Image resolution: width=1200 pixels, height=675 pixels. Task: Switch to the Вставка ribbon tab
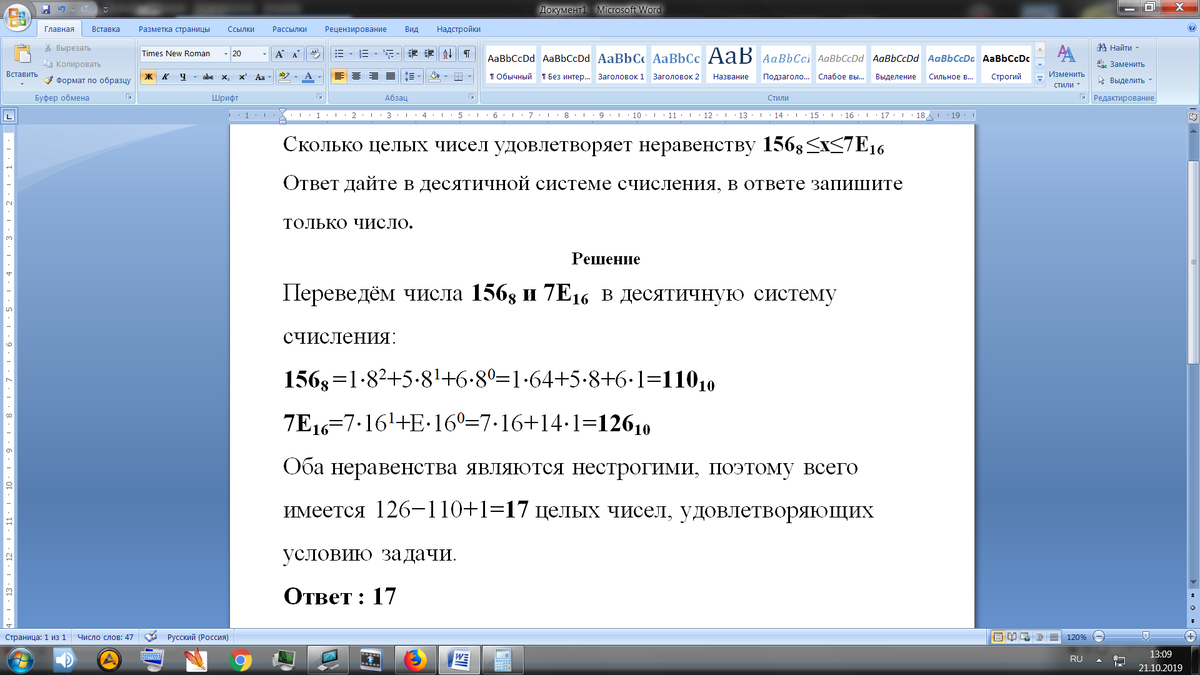click(105, 28)
